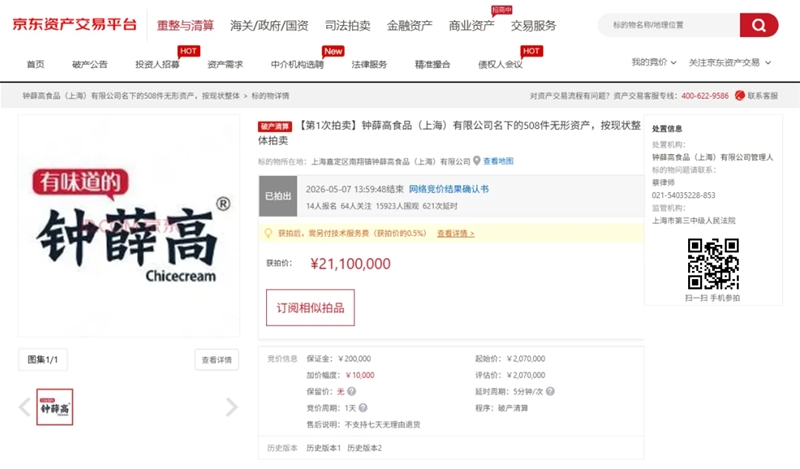This screenshot has height=469, width=800.
Task: Click the 联系客服 link
Action: click(x=763, y=95)
